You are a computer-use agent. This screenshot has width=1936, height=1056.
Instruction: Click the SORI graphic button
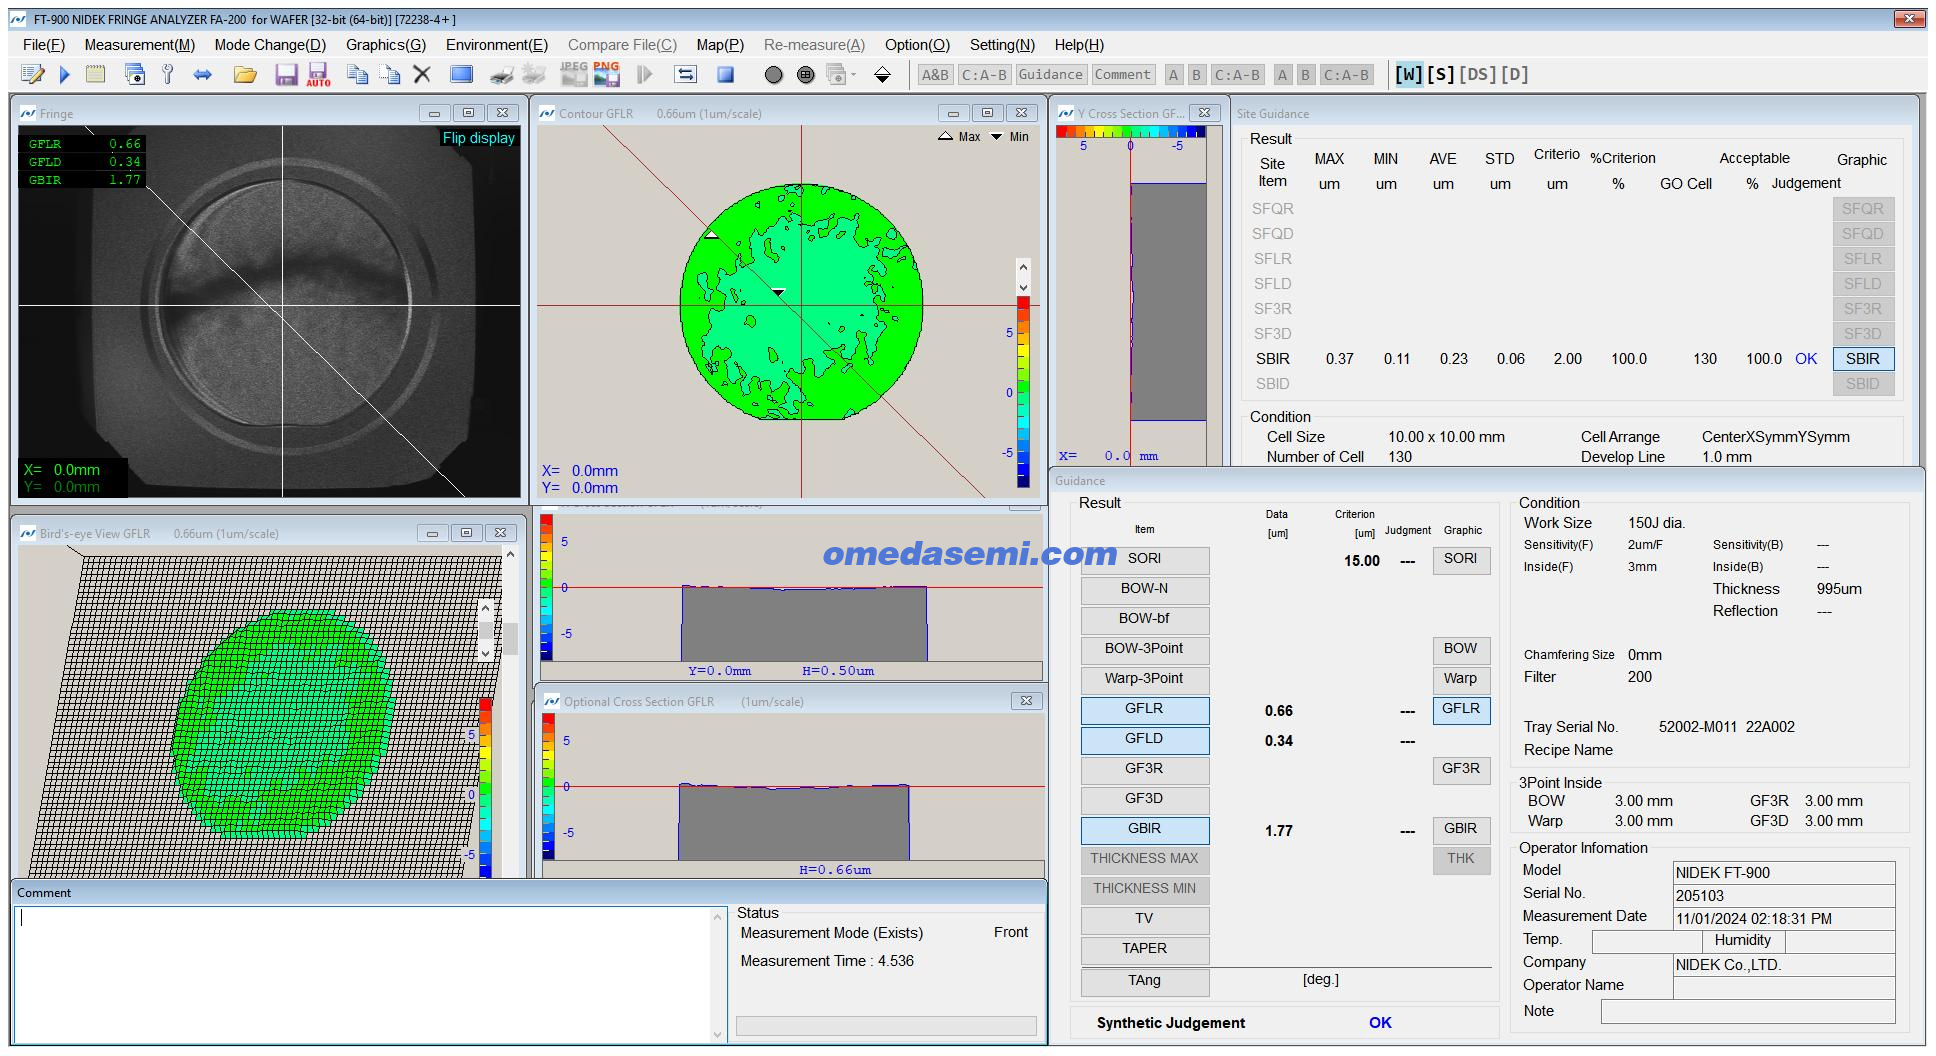pos(1460,559)
